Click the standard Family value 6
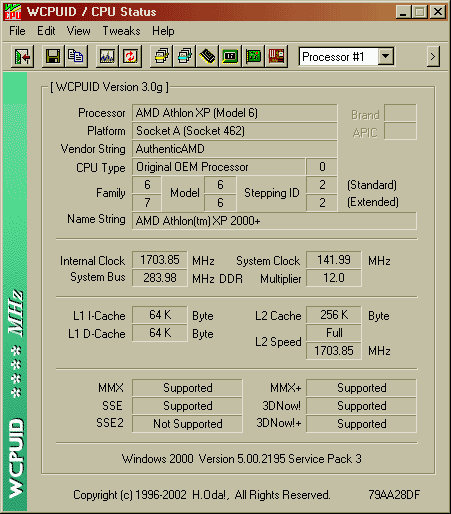The width and height of the screenshot is (451, 514). [x=147, y=185]
